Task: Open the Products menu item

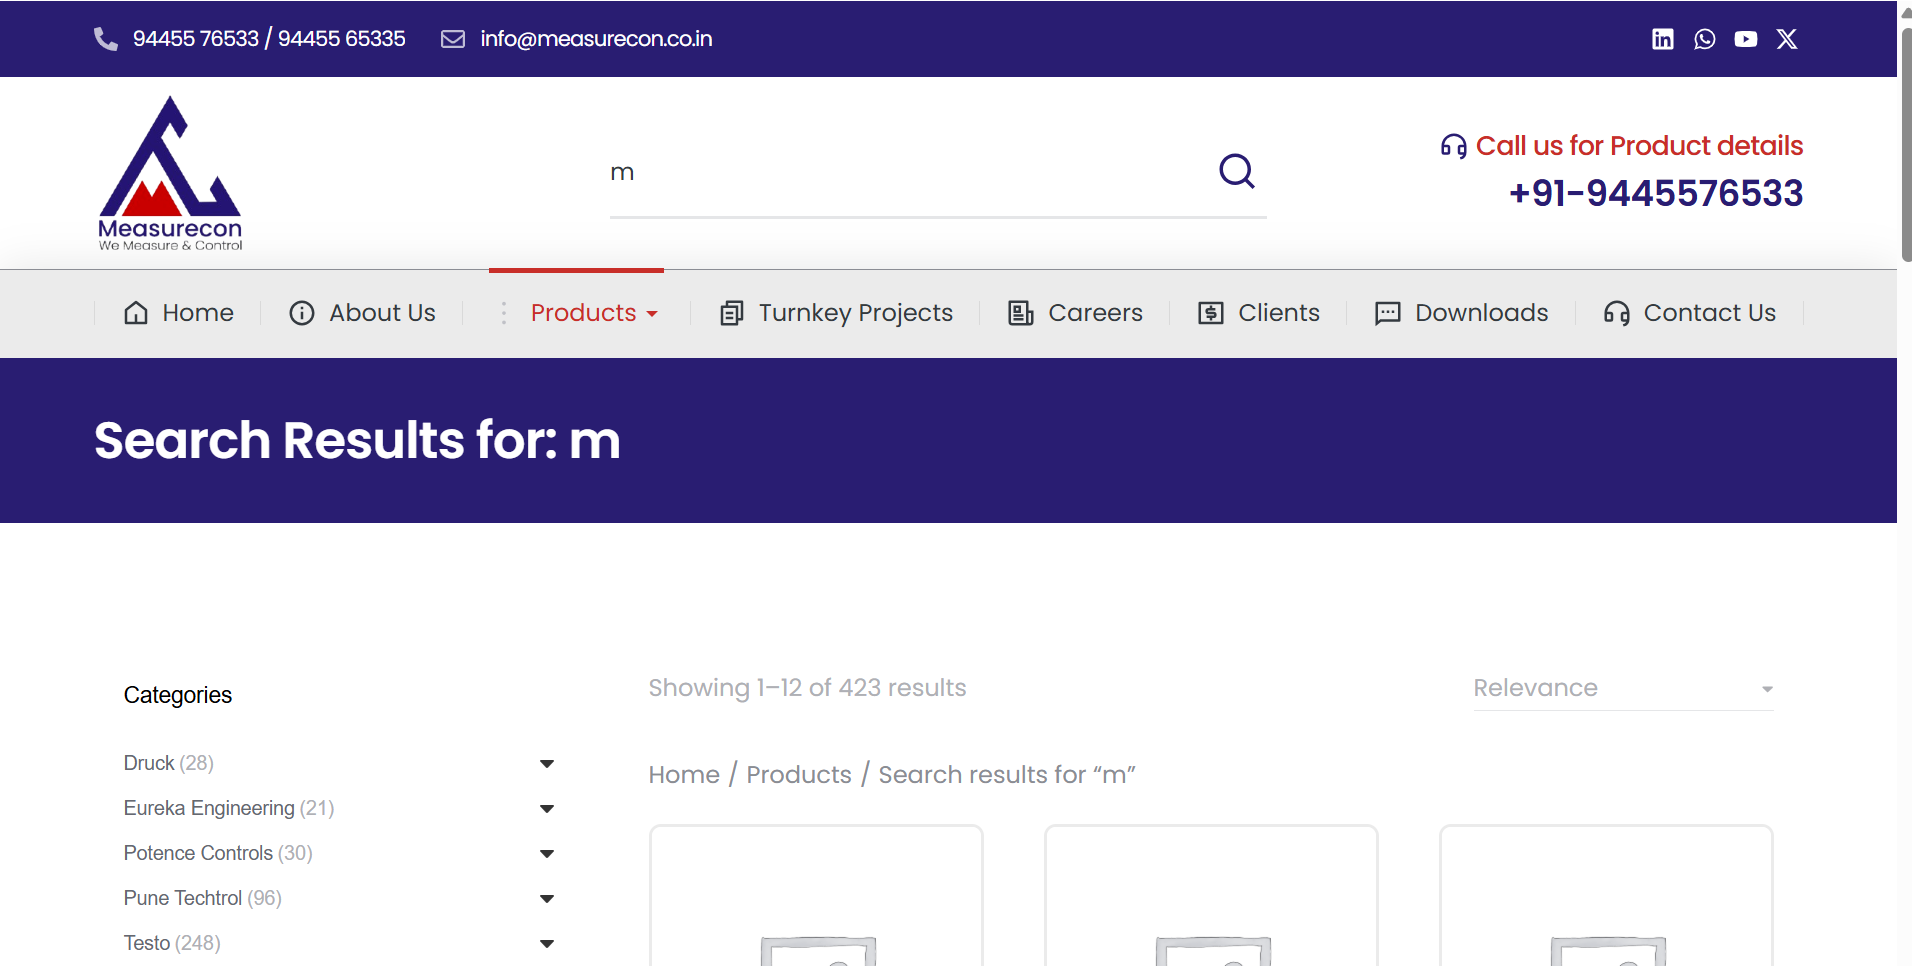Action: pyautogui.click(x=584, y=313)
